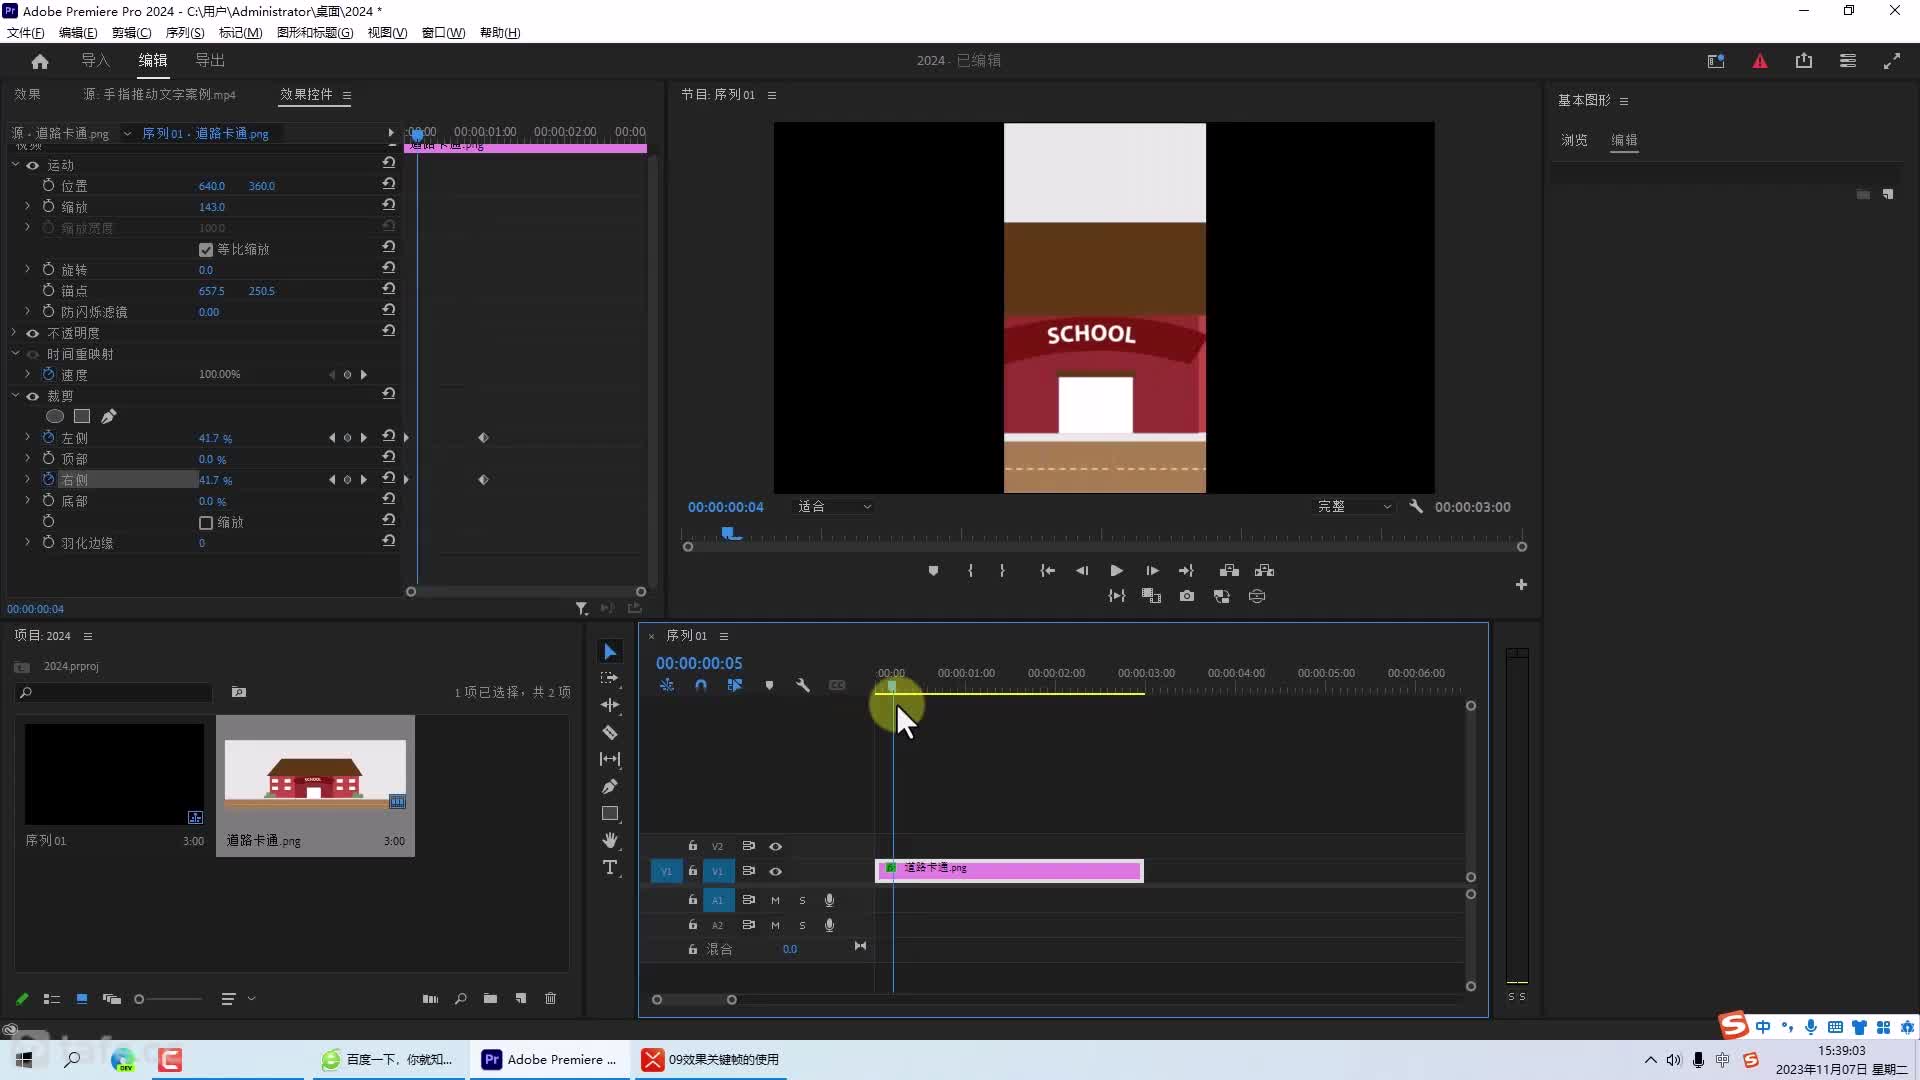1920x1080 pixels.
Task: Toggle the 等比缩放 checkbox
Action: pos(206,249)
